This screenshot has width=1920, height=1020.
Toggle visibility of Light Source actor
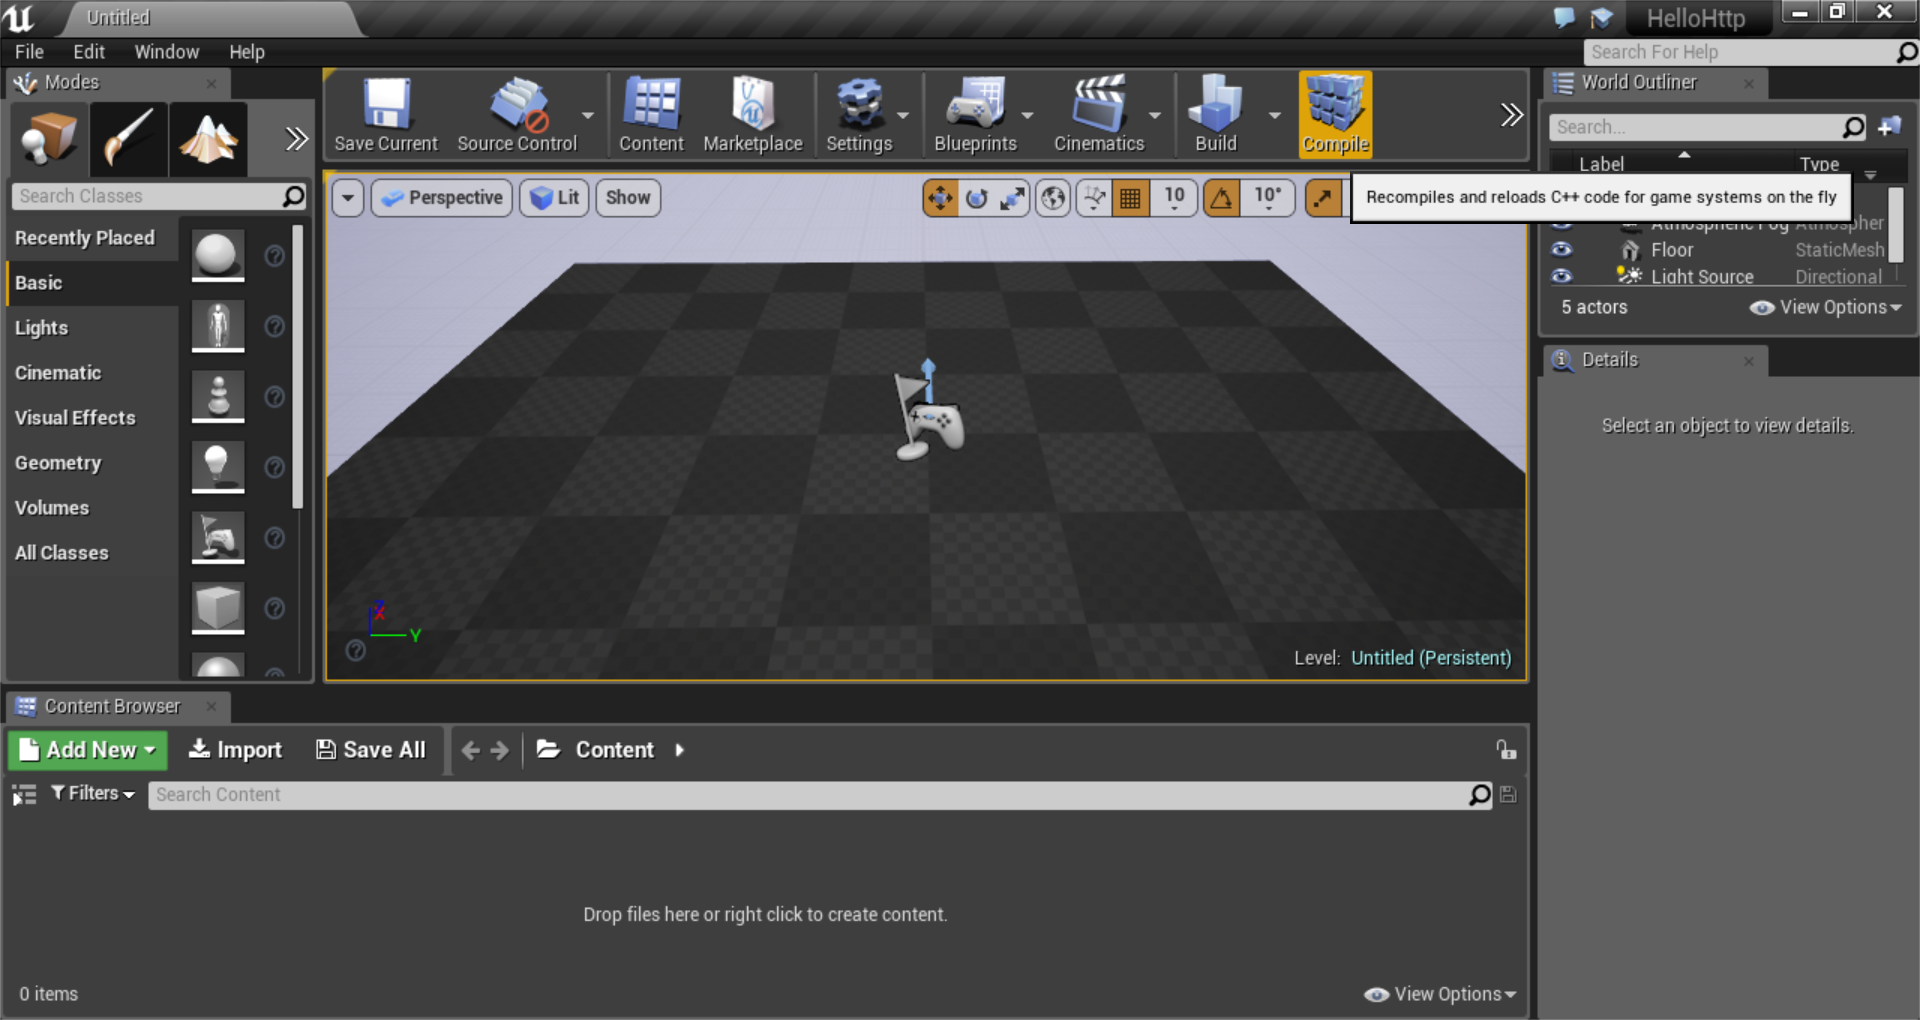coord(1561,276)
